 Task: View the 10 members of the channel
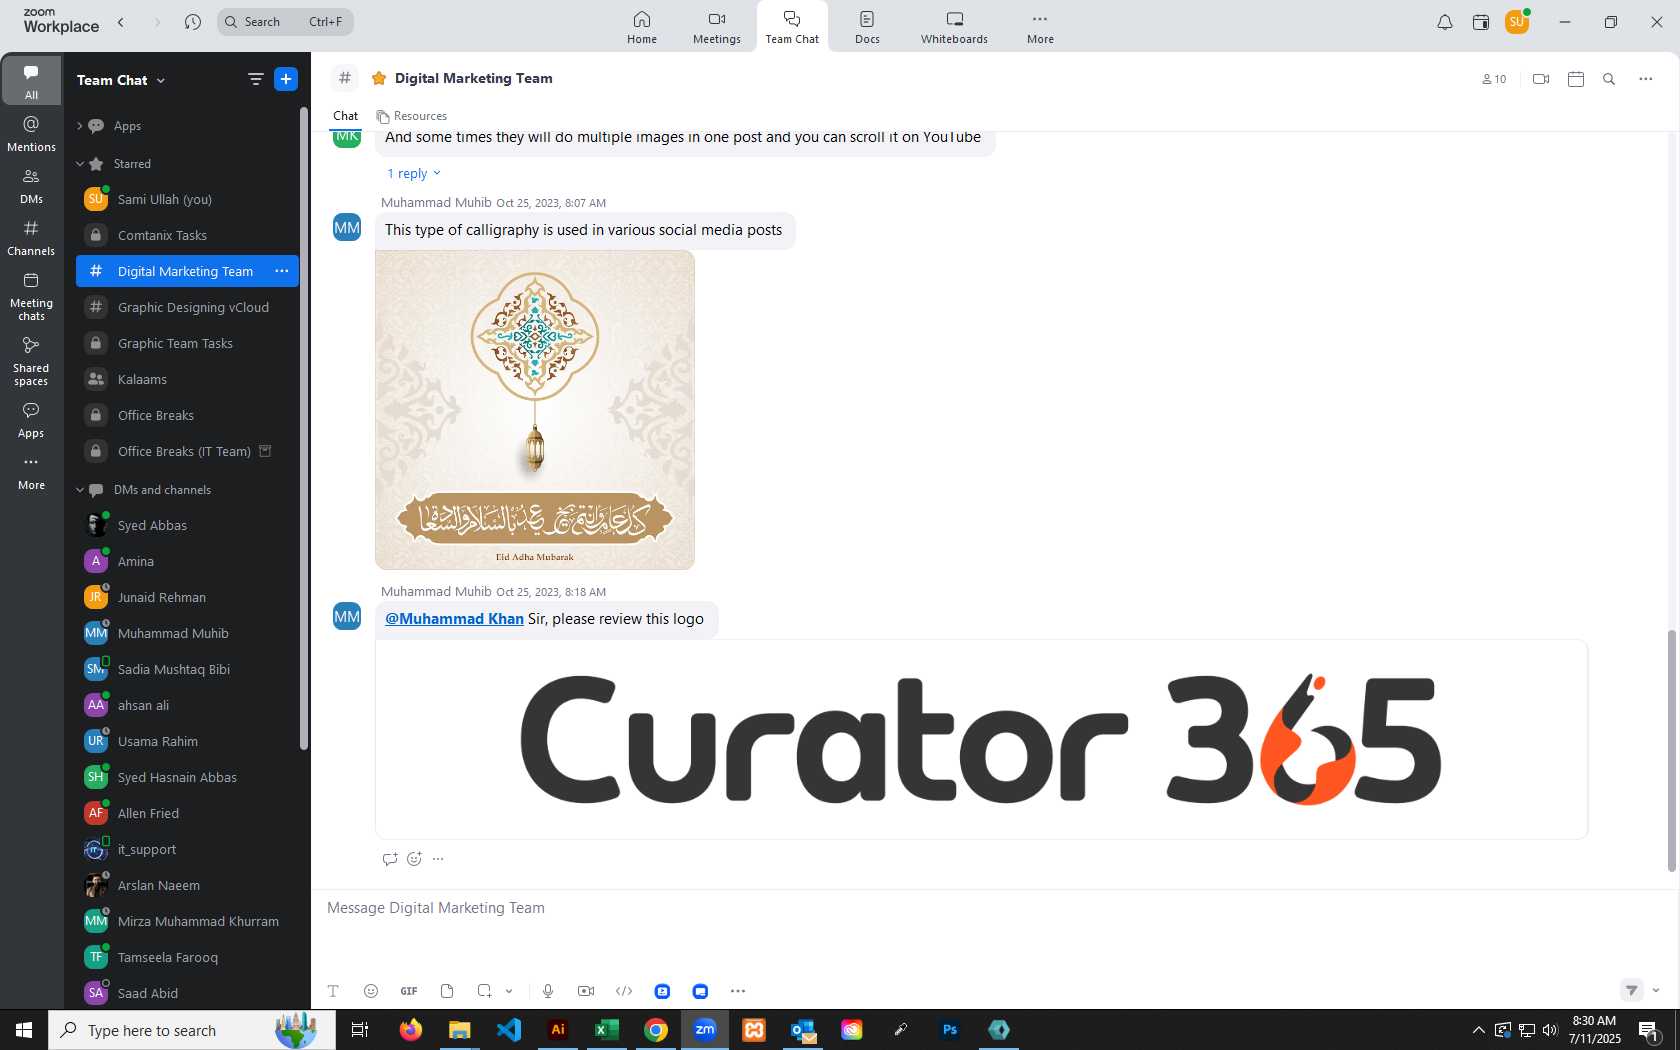pyautogui.click(x=1494, y=79)
